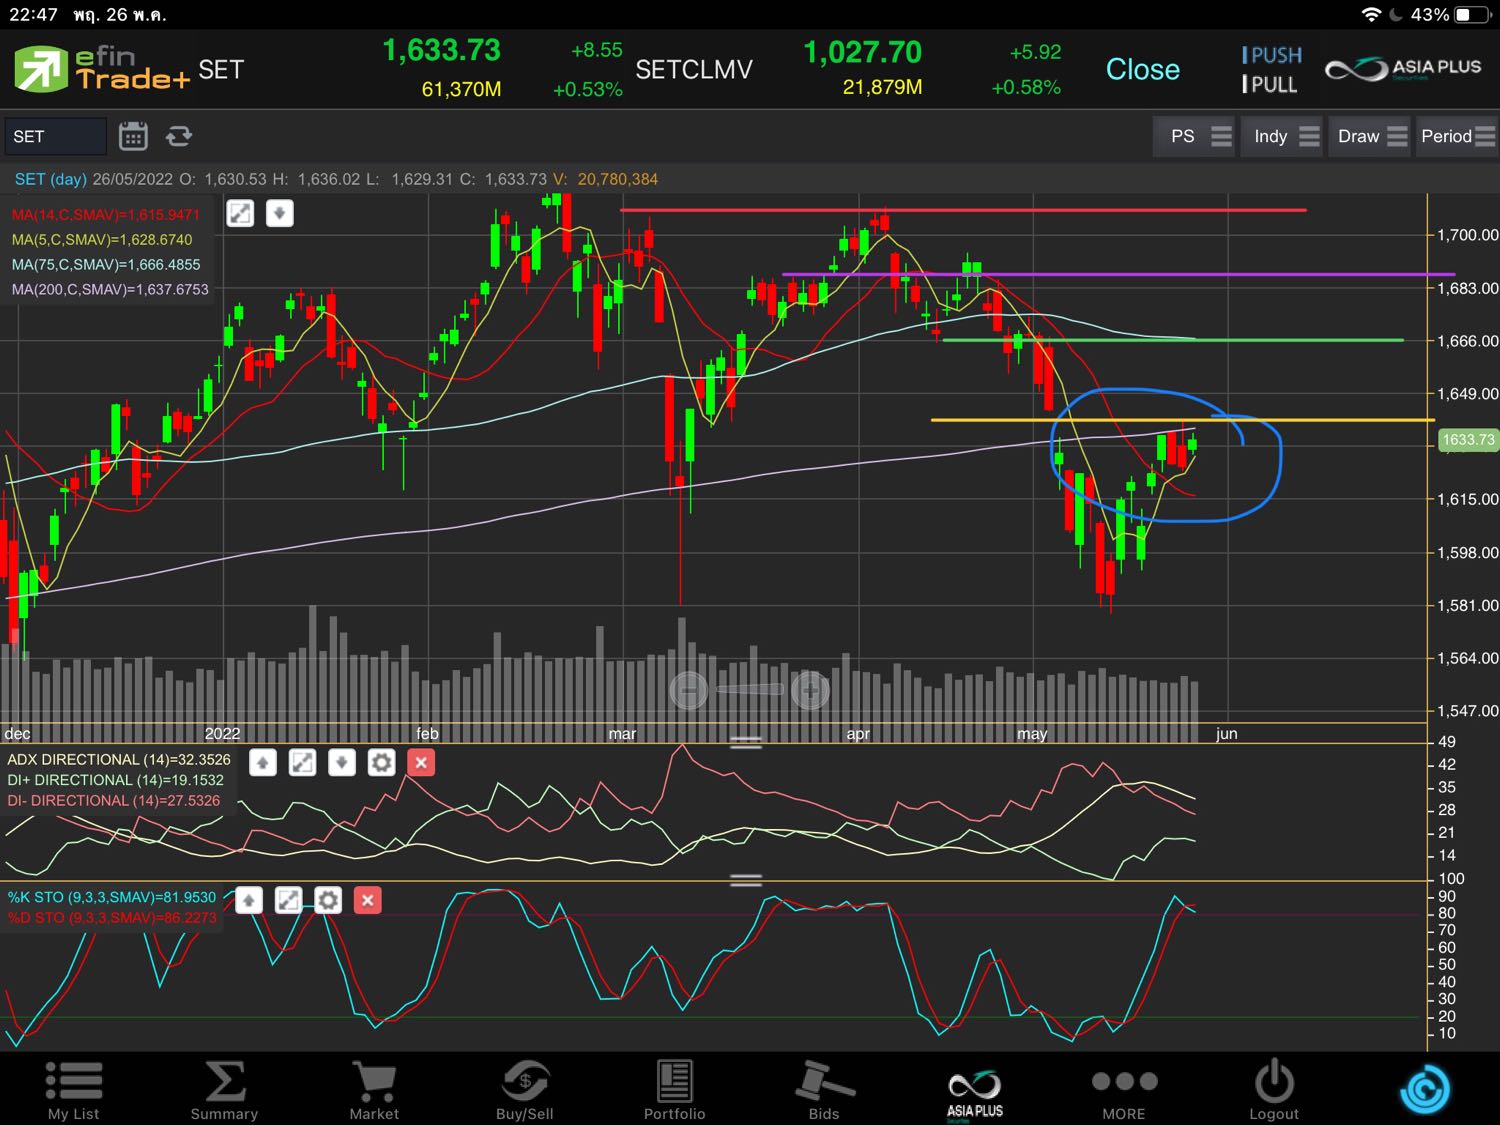Image resolution: width=1500 pixels, height=1125 pixels.
Task: Select the MA(5,C,SMAV) legend entry
Action: tap(102, 240)
